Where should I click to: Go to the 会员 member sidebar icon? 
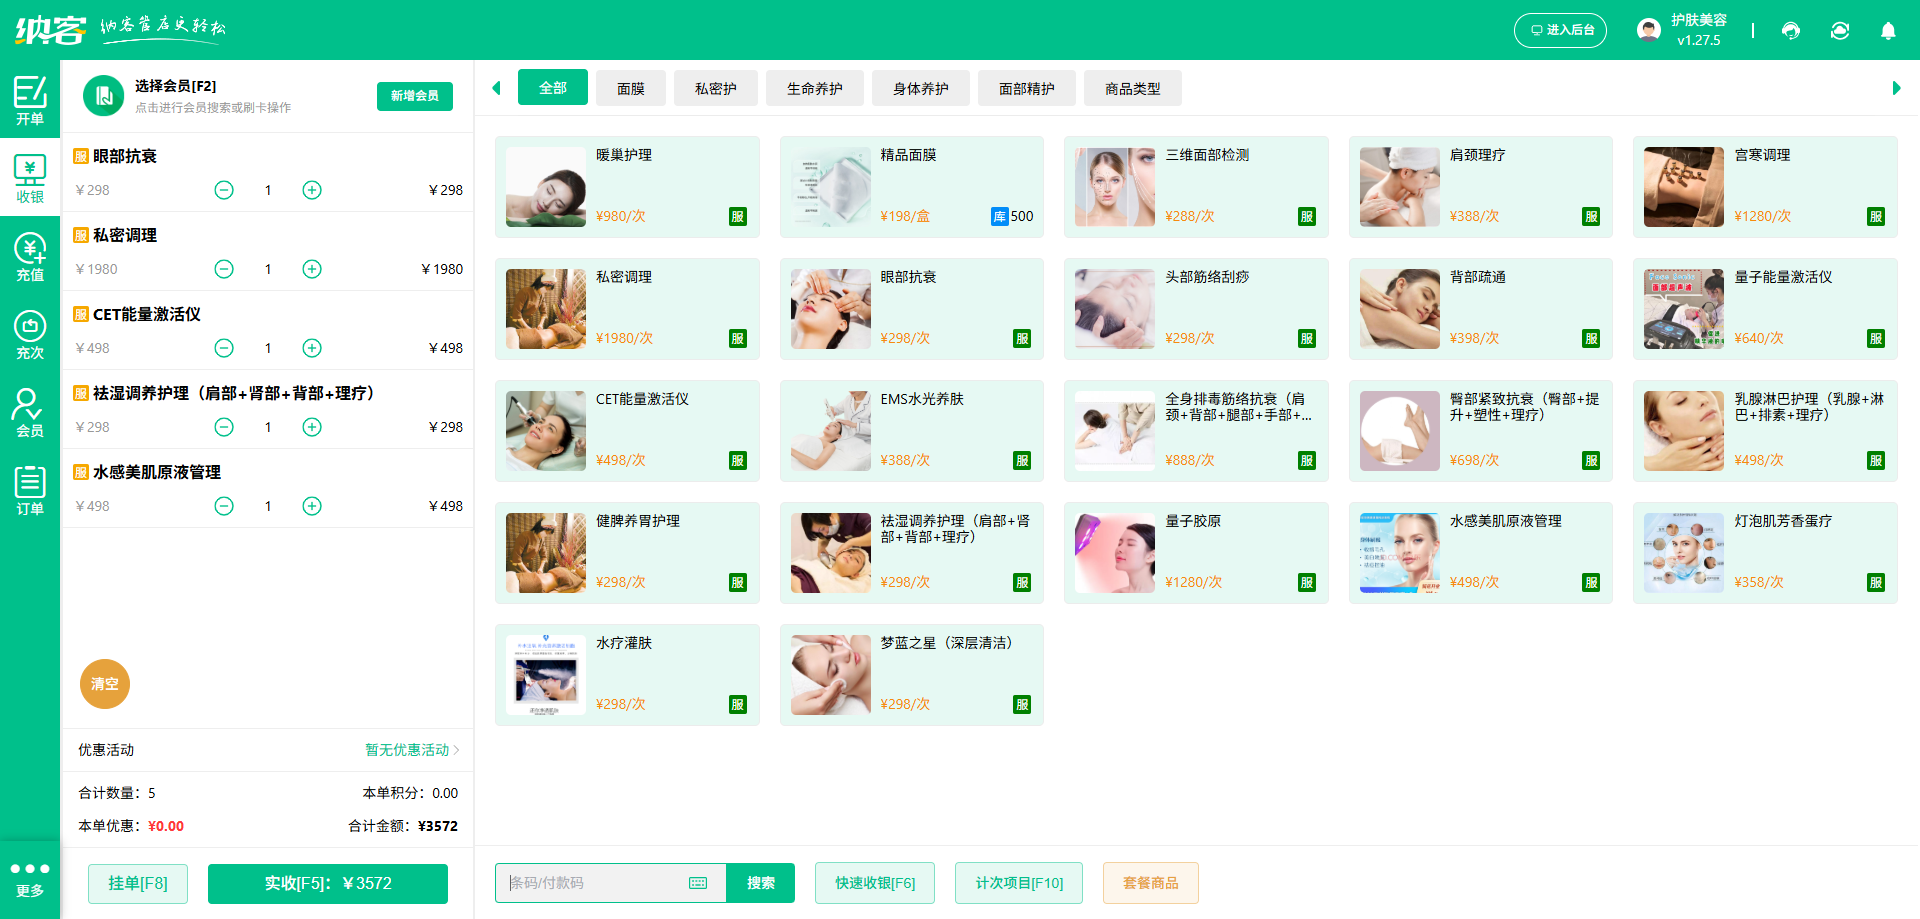coord(30,413)
